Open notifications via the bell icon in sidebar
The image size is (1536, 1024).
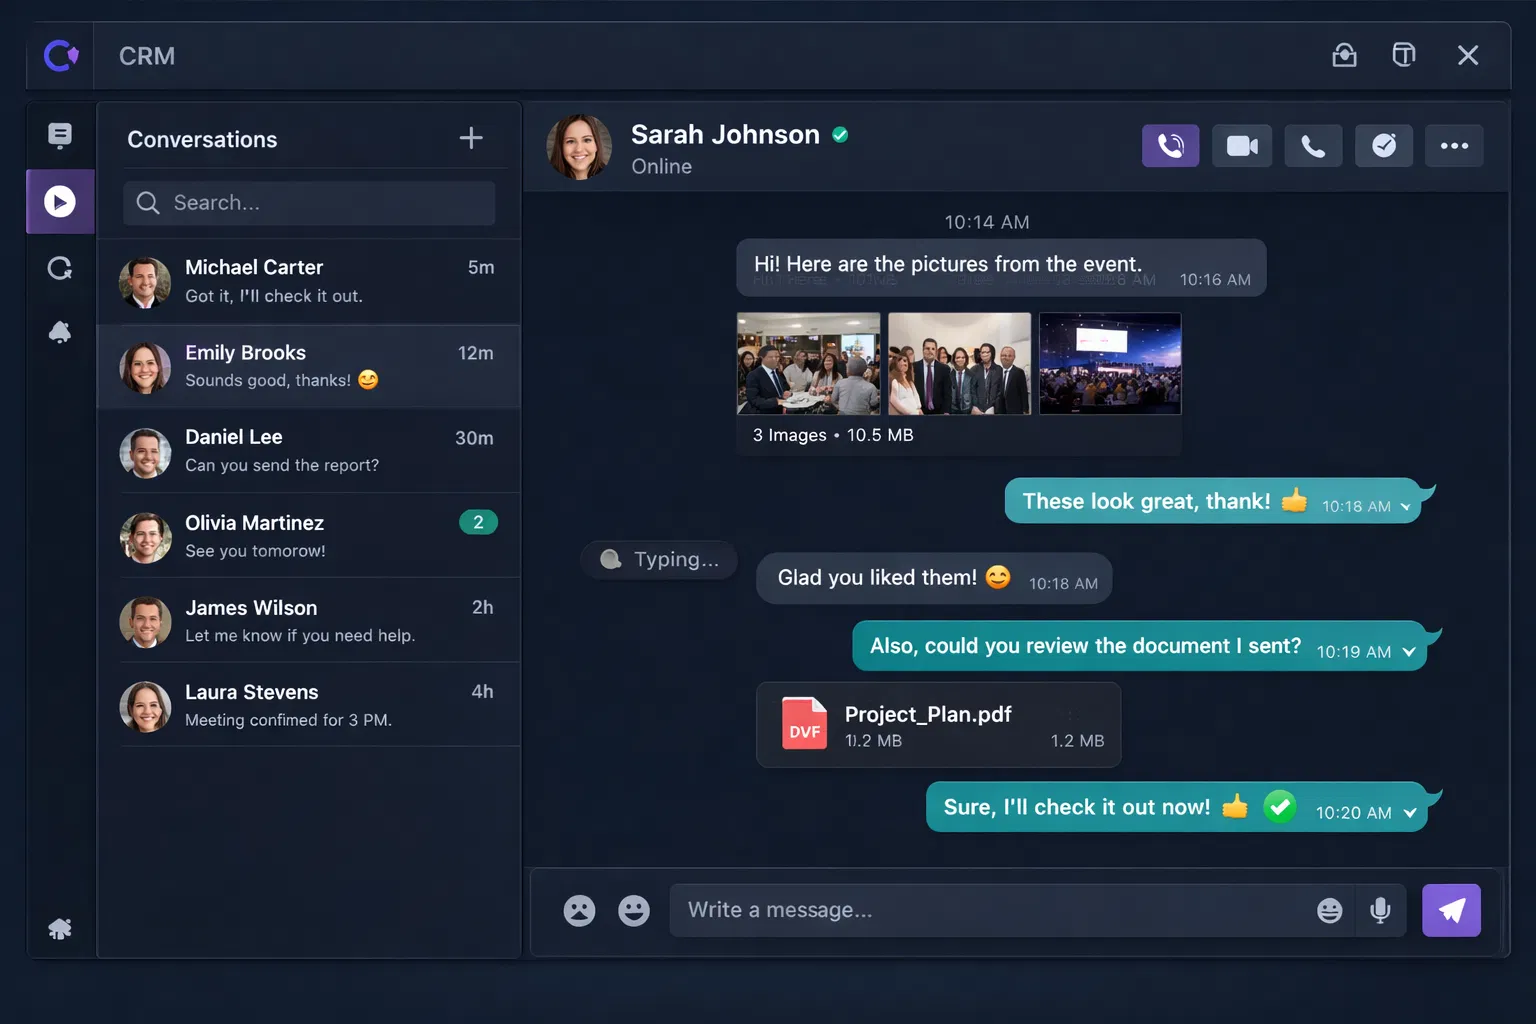click(x=60, y=331)
